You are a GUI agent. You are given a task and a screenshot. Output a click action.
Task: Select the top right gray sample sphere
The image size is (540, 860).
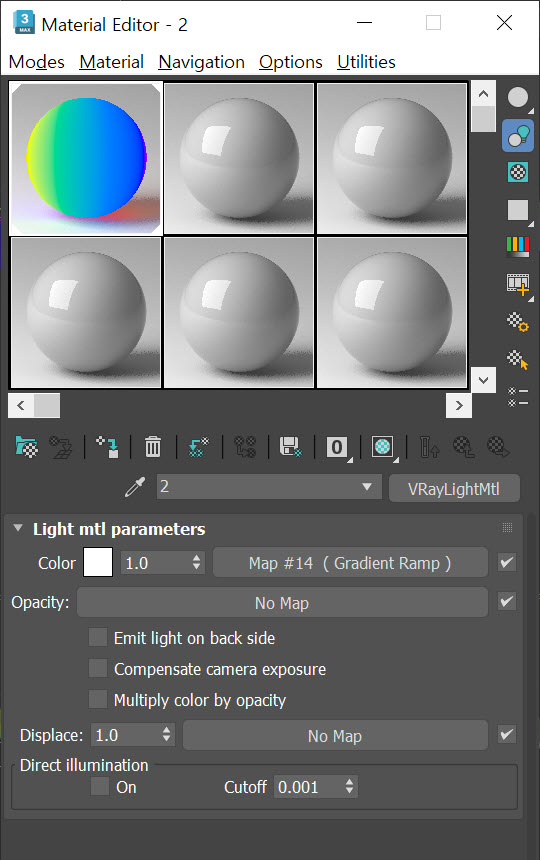pos(392,159)
